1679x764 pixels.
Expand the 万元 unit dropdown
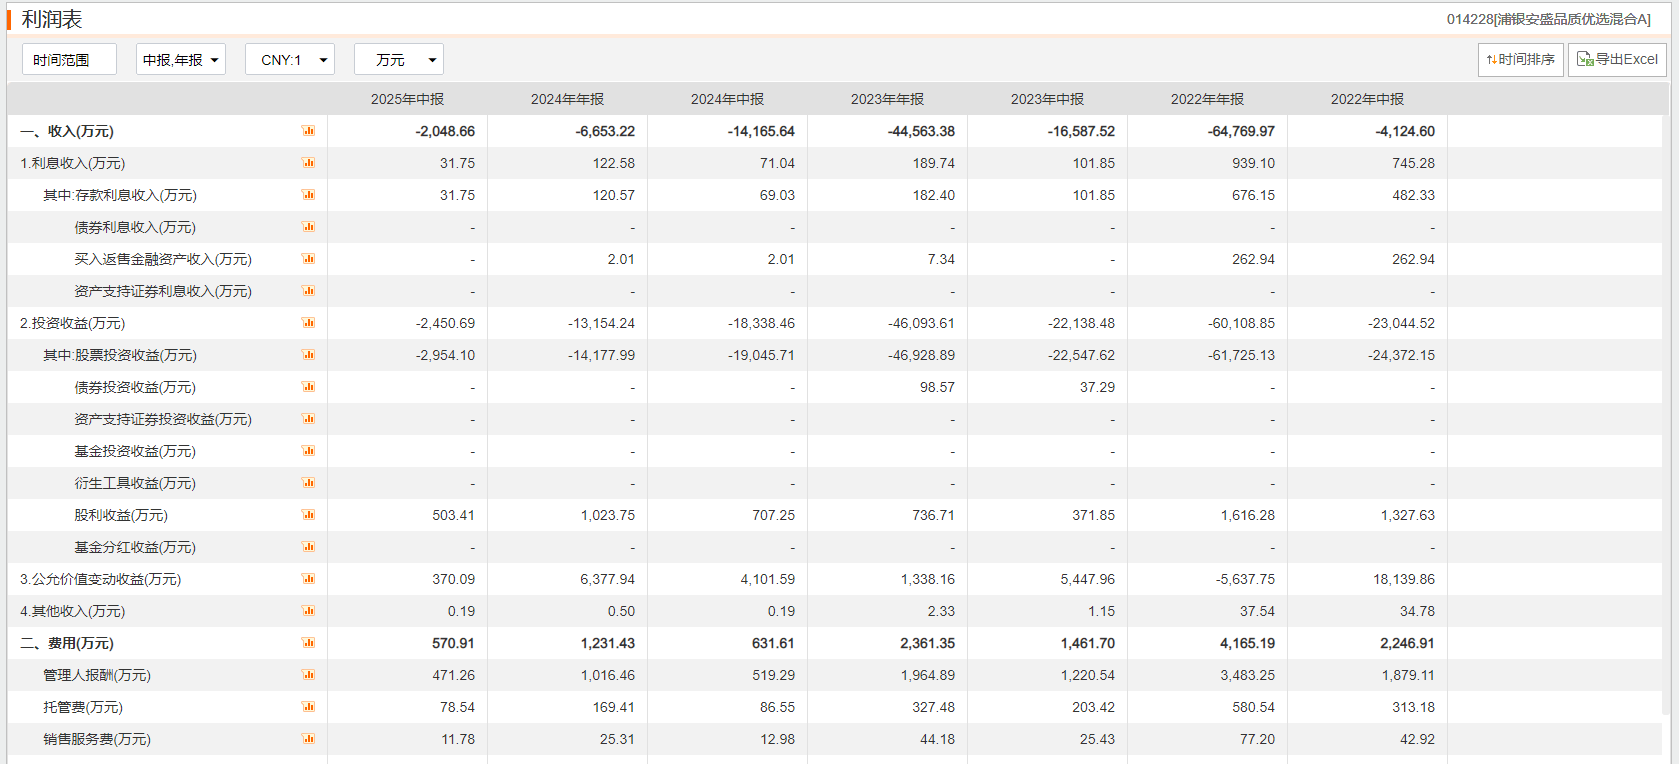(x=399, y=60)
